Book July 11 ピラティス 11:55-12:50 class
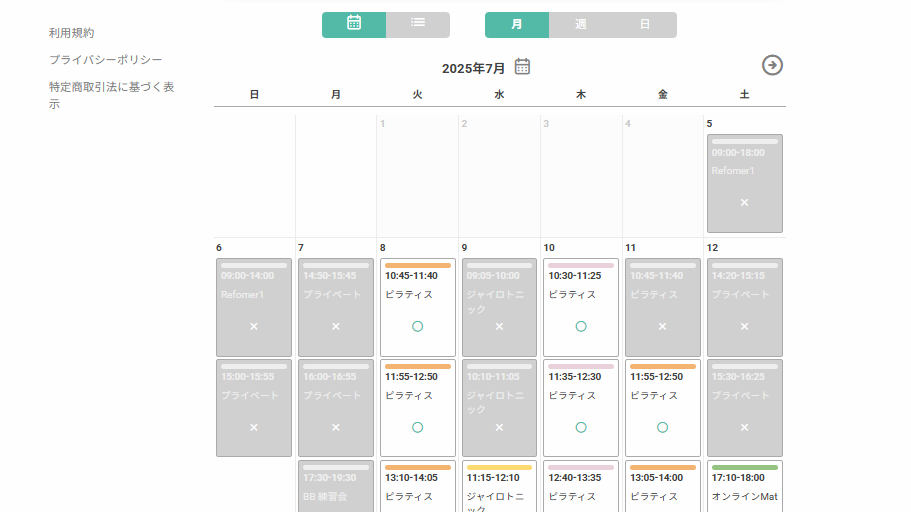 (663, 408)
